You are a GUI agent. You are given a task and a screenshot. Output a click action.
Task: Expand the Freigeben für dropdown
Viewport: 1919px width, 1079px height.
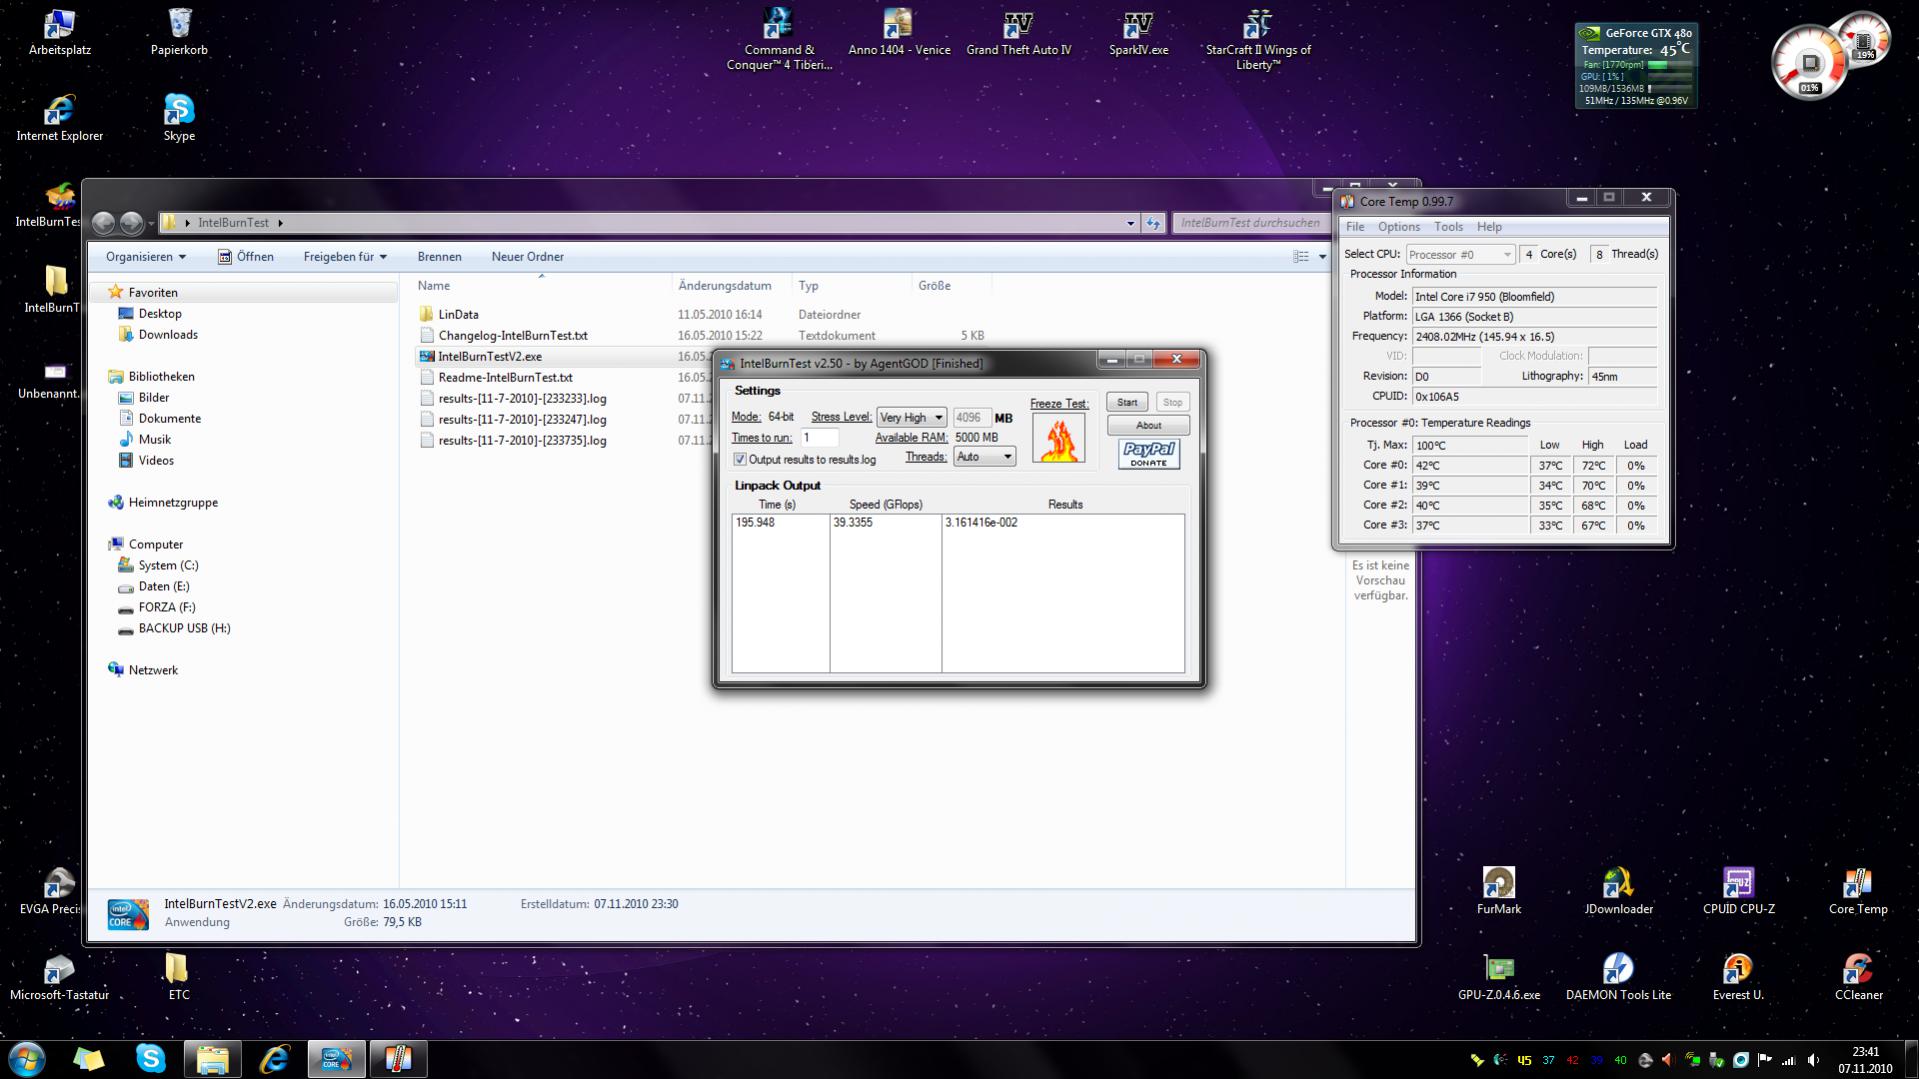click(345, 257)
